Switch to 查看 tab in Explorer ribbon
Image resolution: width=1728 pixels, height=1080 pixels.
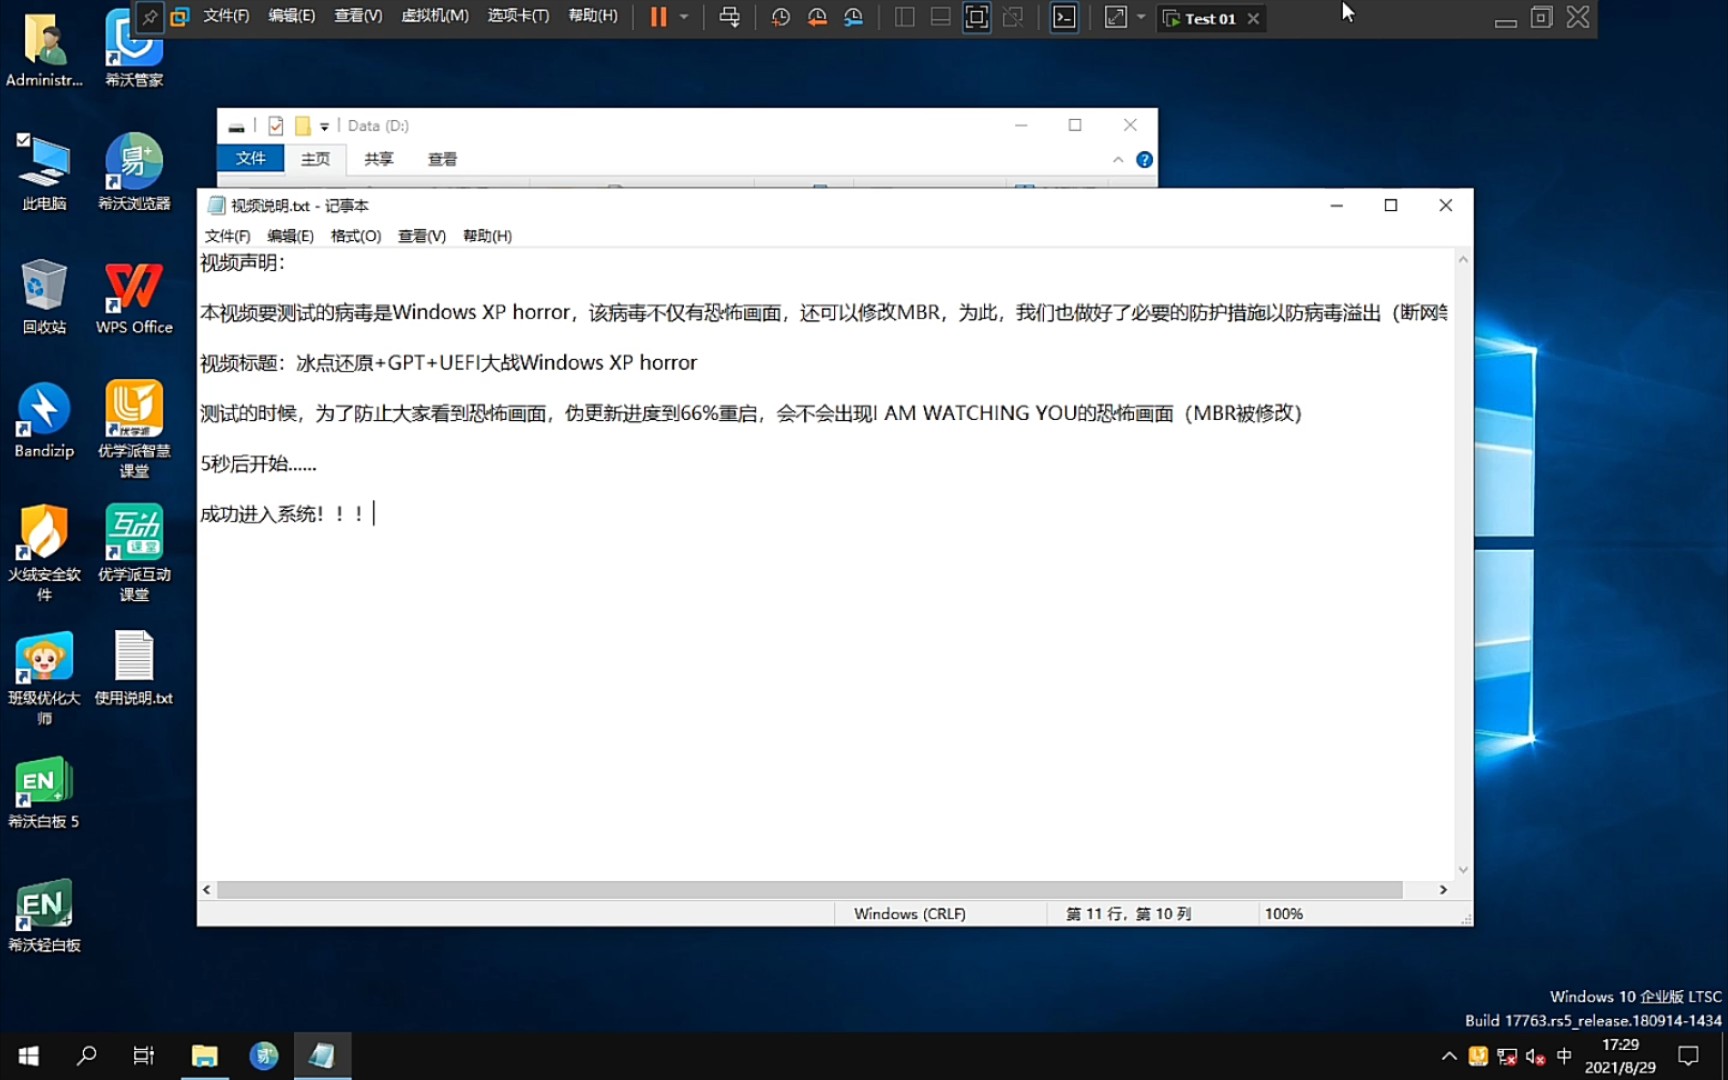coord(442,159)
